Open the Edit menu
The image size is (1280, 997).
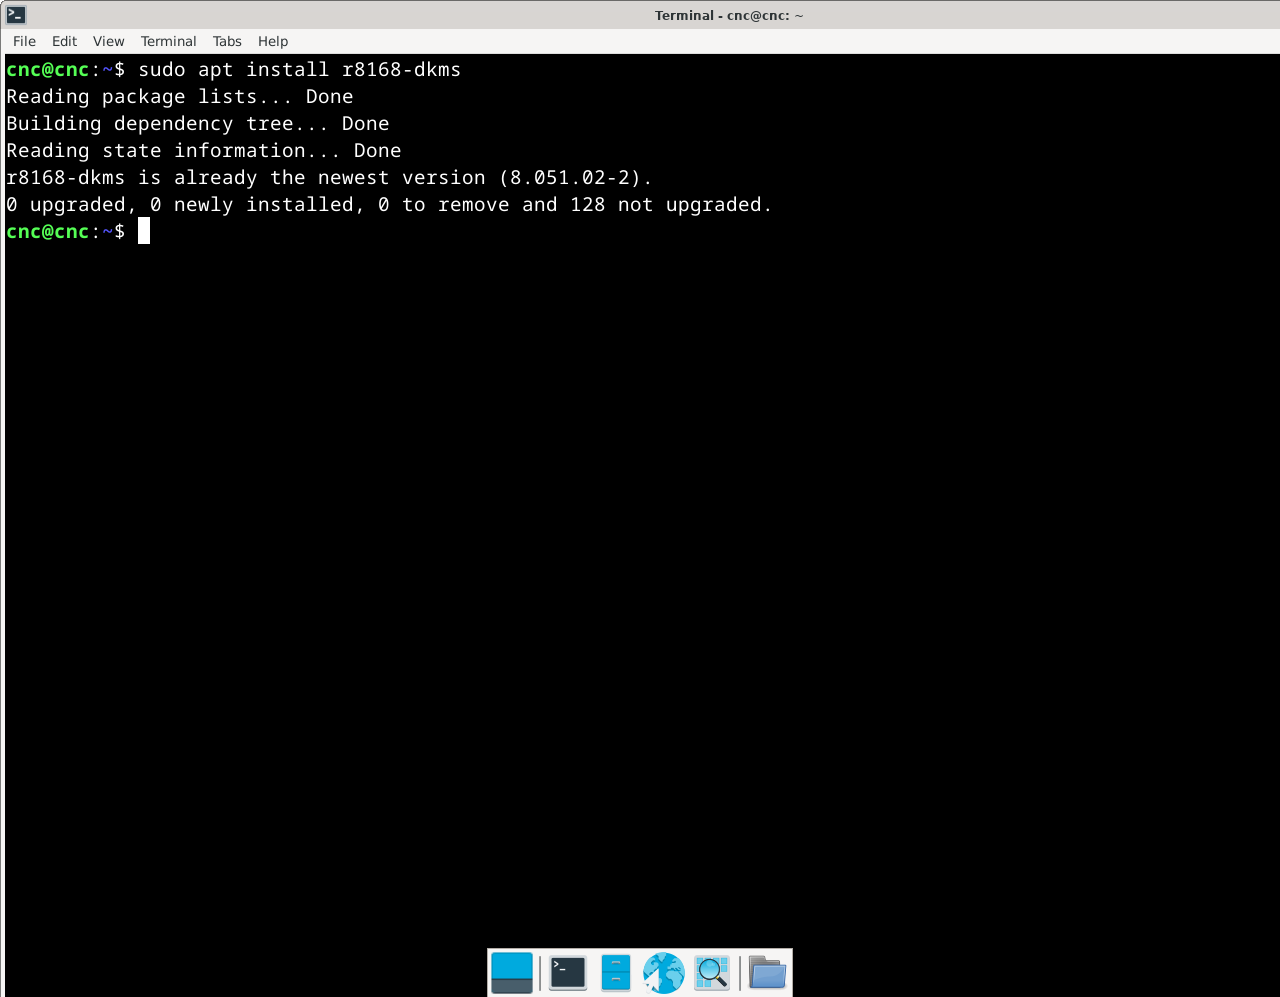(64, 41)
